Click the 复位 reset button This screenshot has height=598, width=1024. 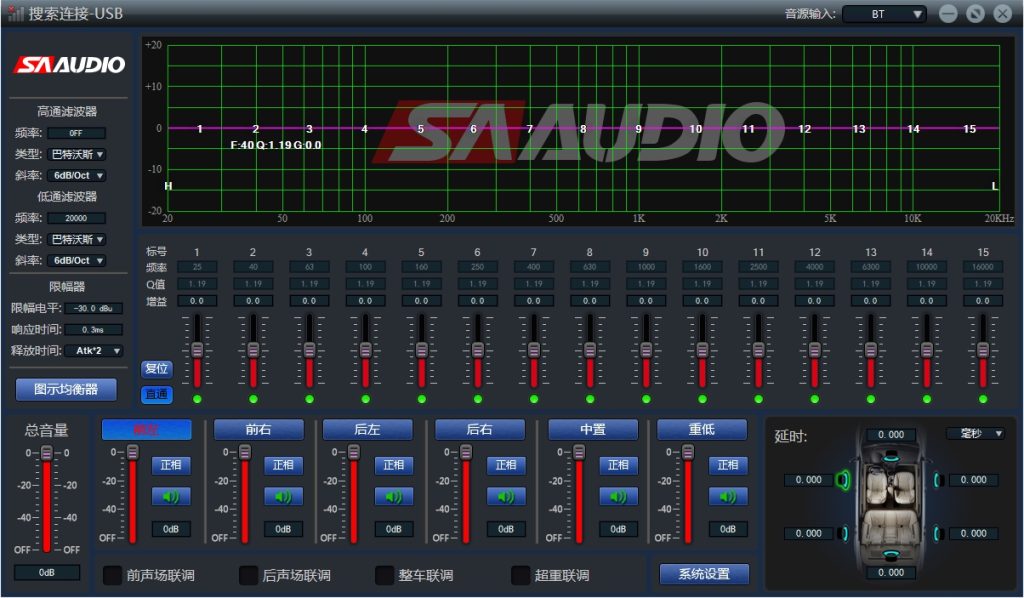click(x=157, y=369)
